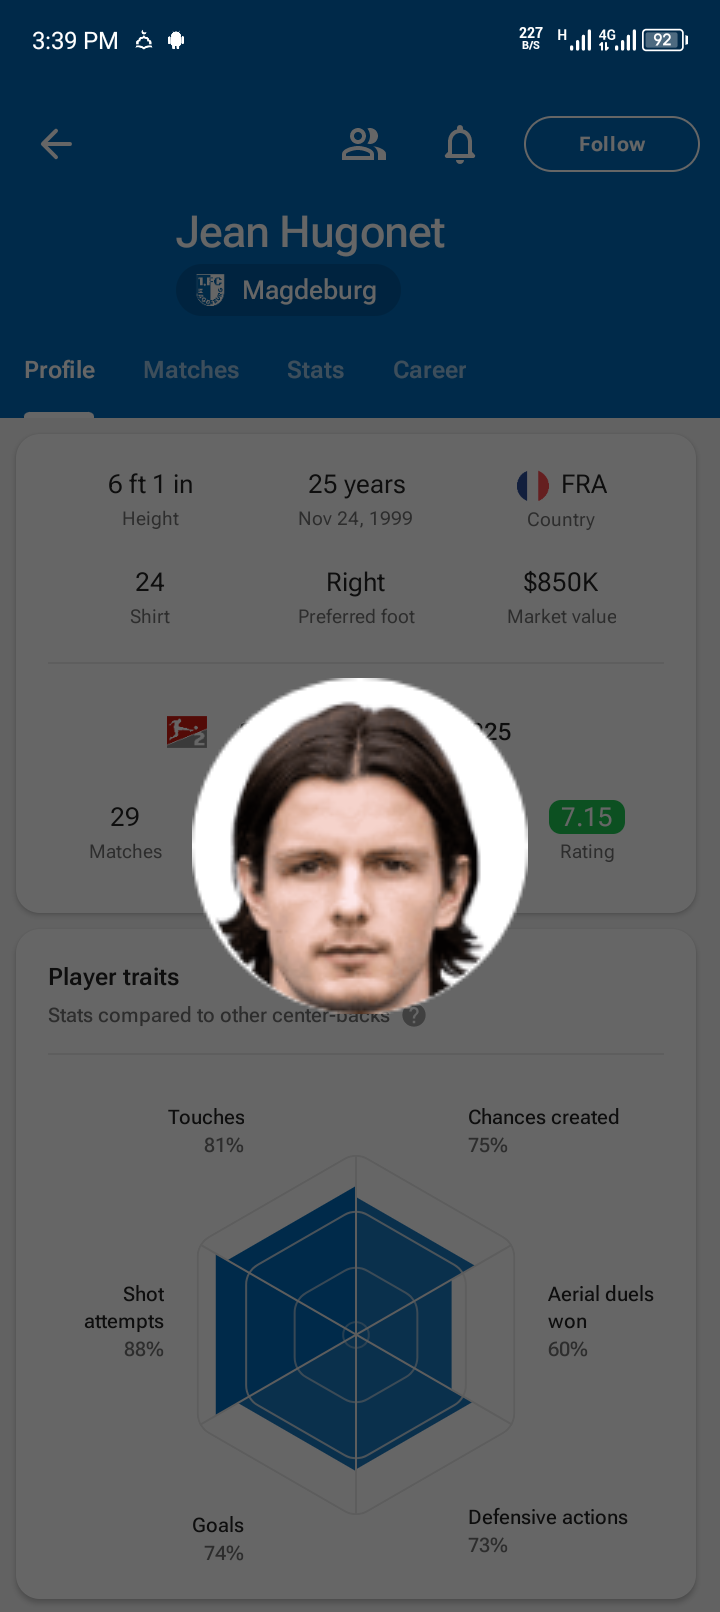
Task: Open the people comparison icon
Action: 364,144
